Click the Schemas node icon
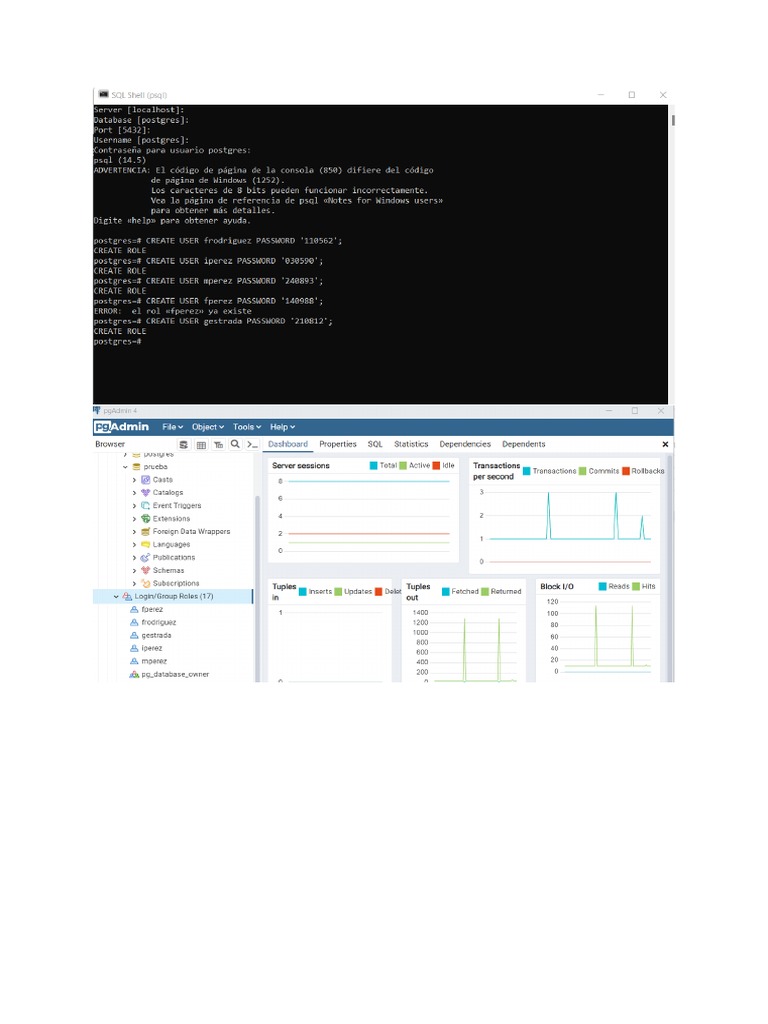Viewport: 768px width, 1024px height. pyautogui.click(x=146, y=570)
